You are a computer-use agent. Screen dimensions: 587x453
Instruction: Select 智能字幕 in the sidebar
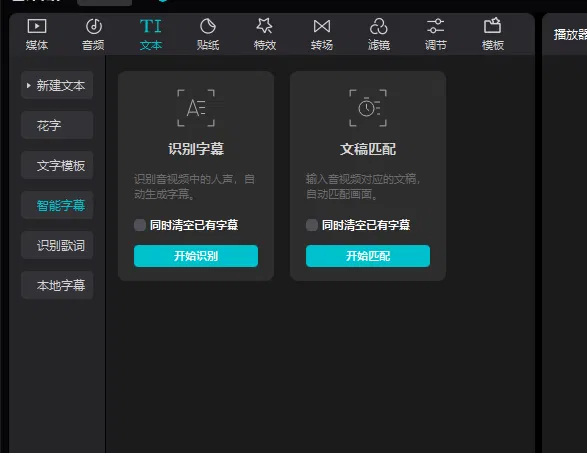[57, 205]
